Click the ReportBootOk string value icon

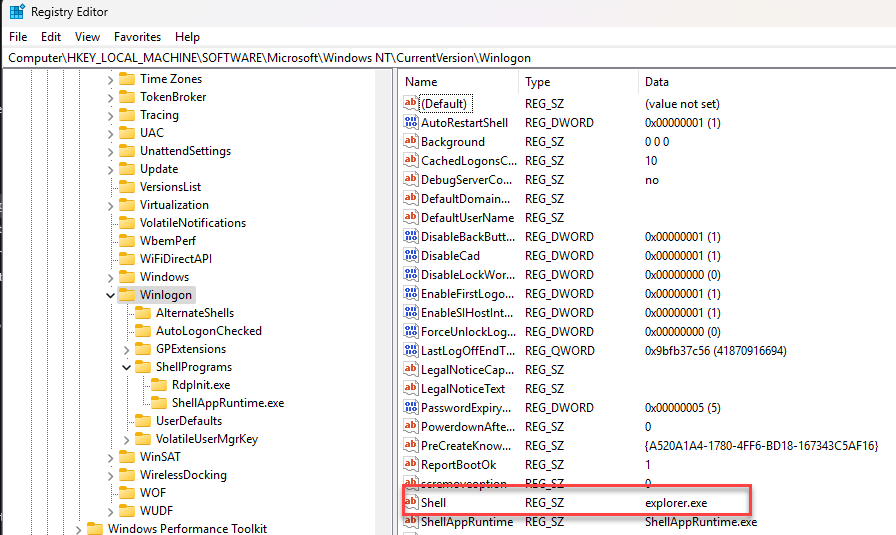click(410, 464)
